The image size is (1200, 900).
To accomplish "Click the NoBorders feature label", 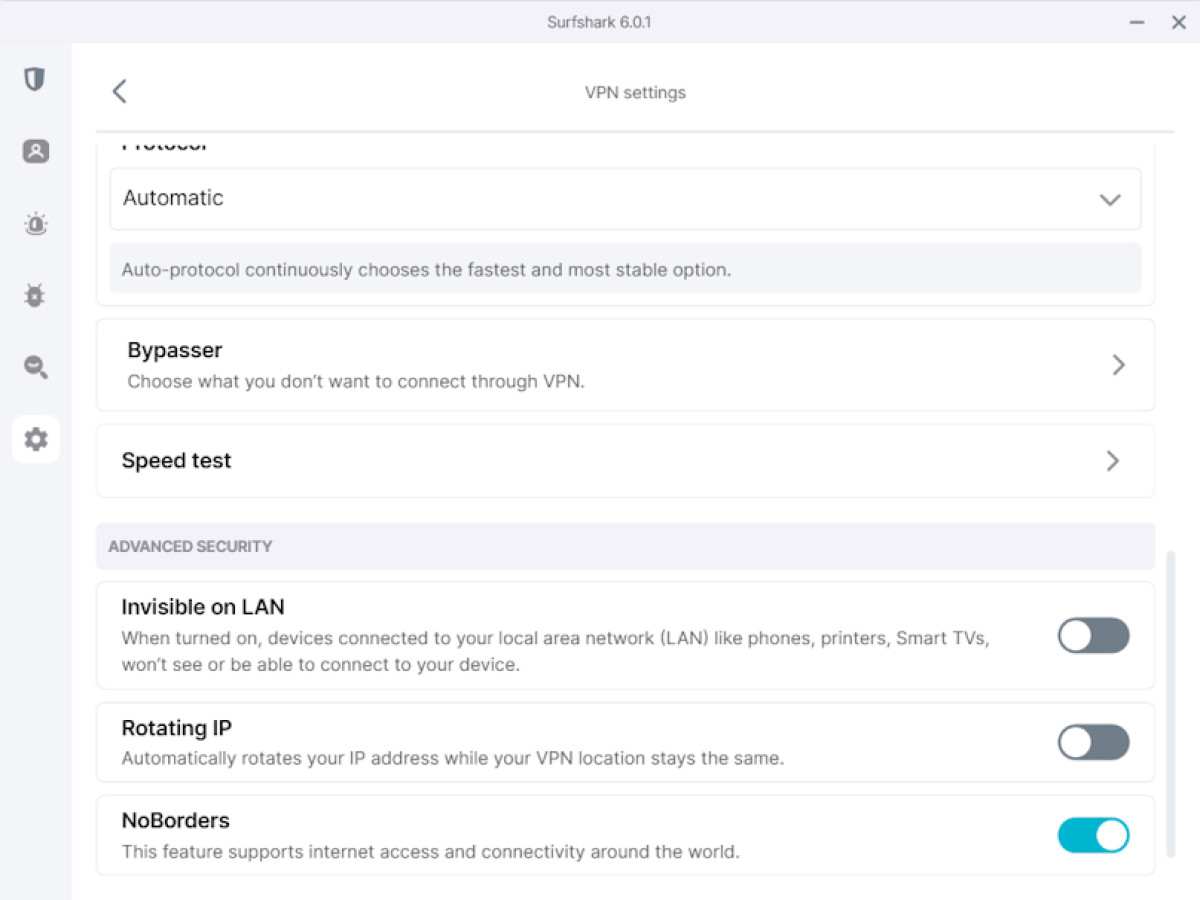I will click(176, 821).
